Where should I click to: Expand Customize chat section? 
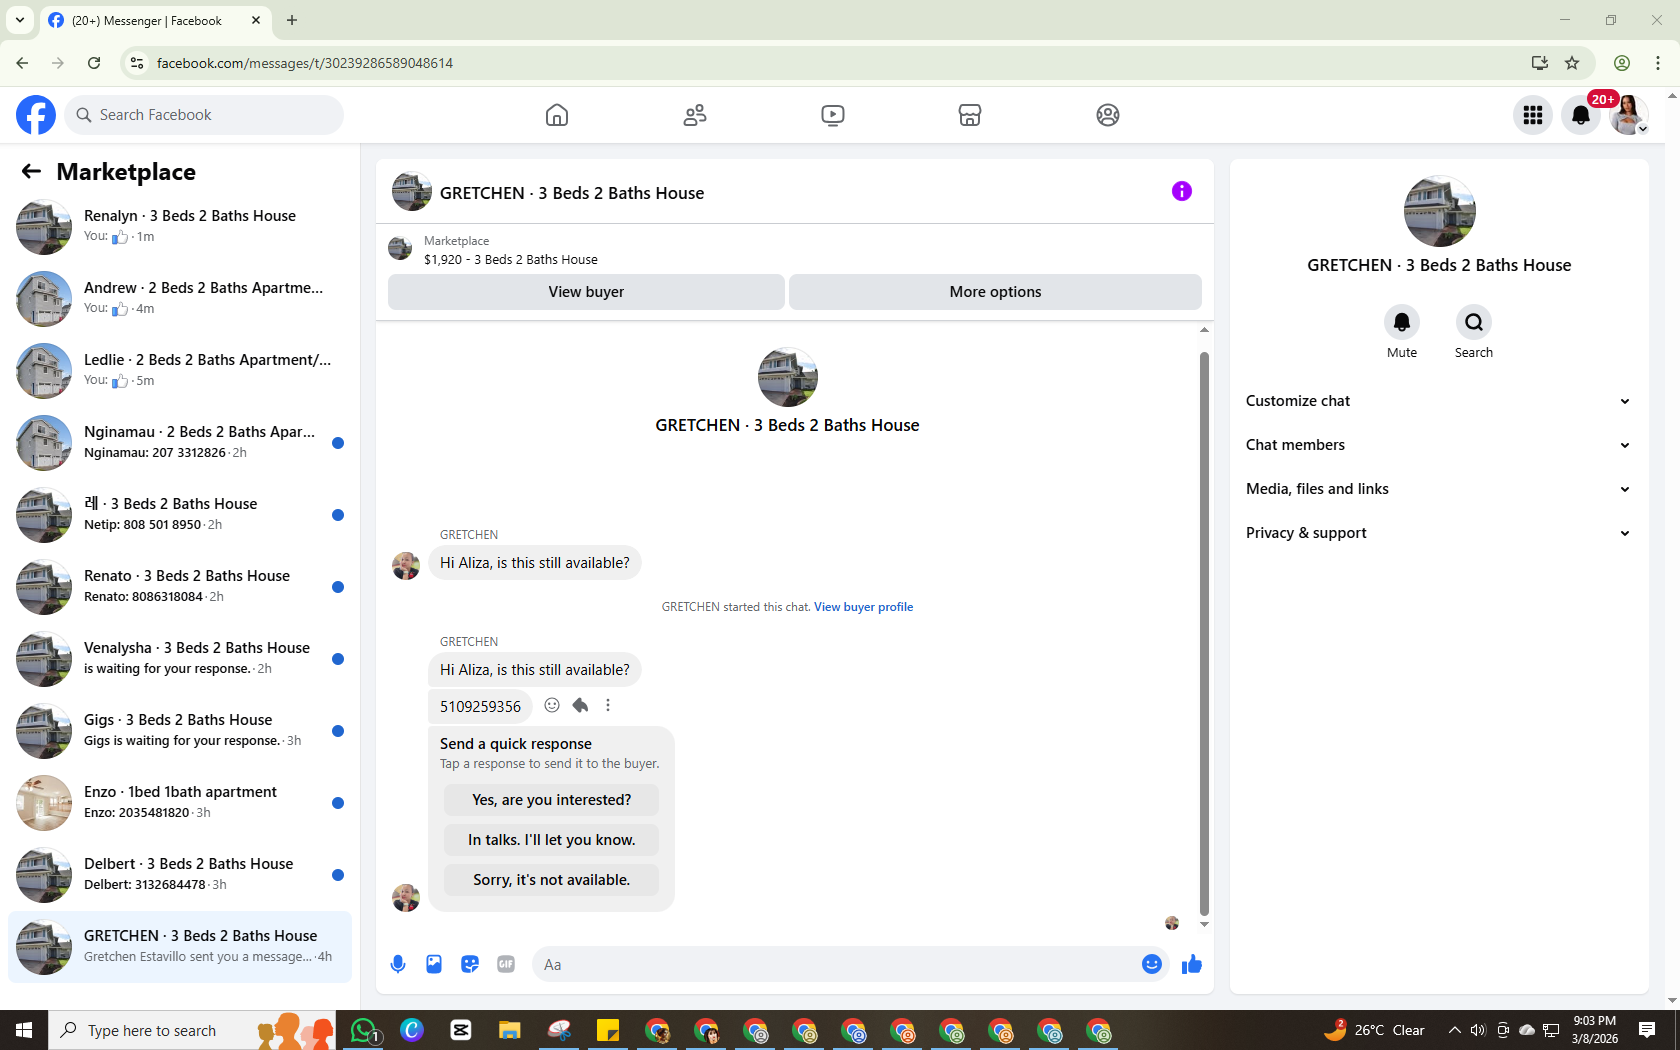[x=1439, y=401]
